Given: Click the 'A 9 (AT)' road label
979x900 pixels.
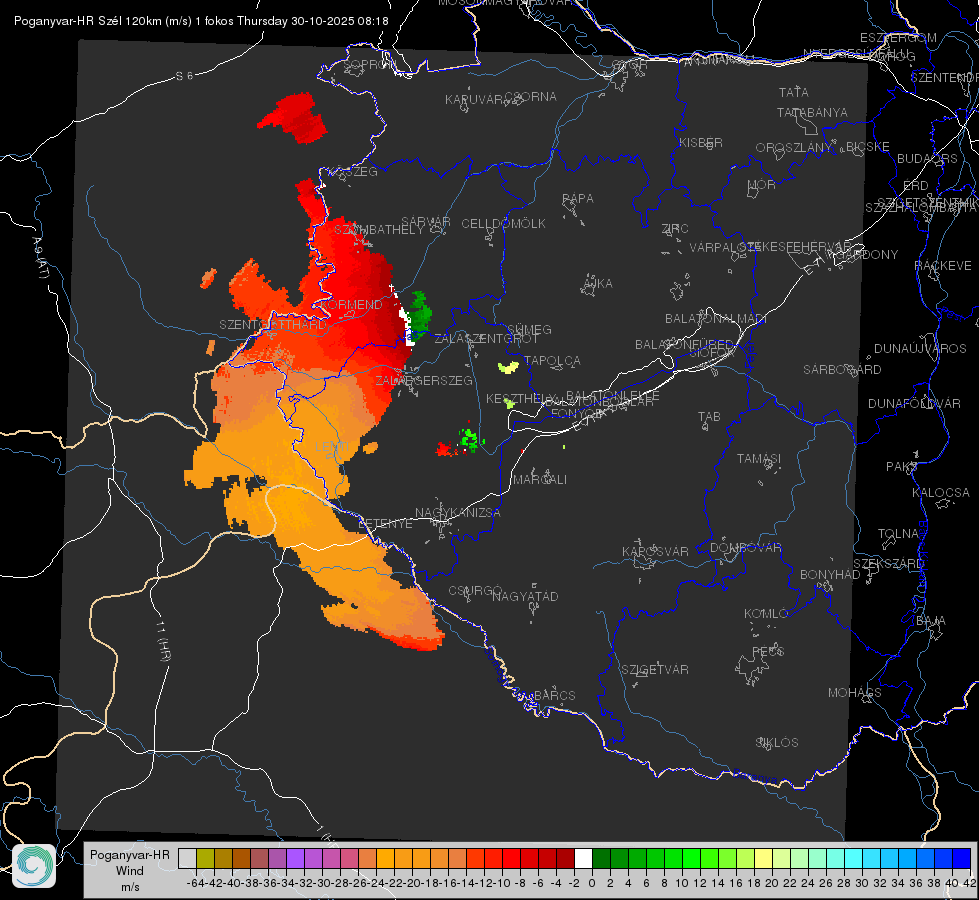Looking at the screenshot, I should (41, 258).
